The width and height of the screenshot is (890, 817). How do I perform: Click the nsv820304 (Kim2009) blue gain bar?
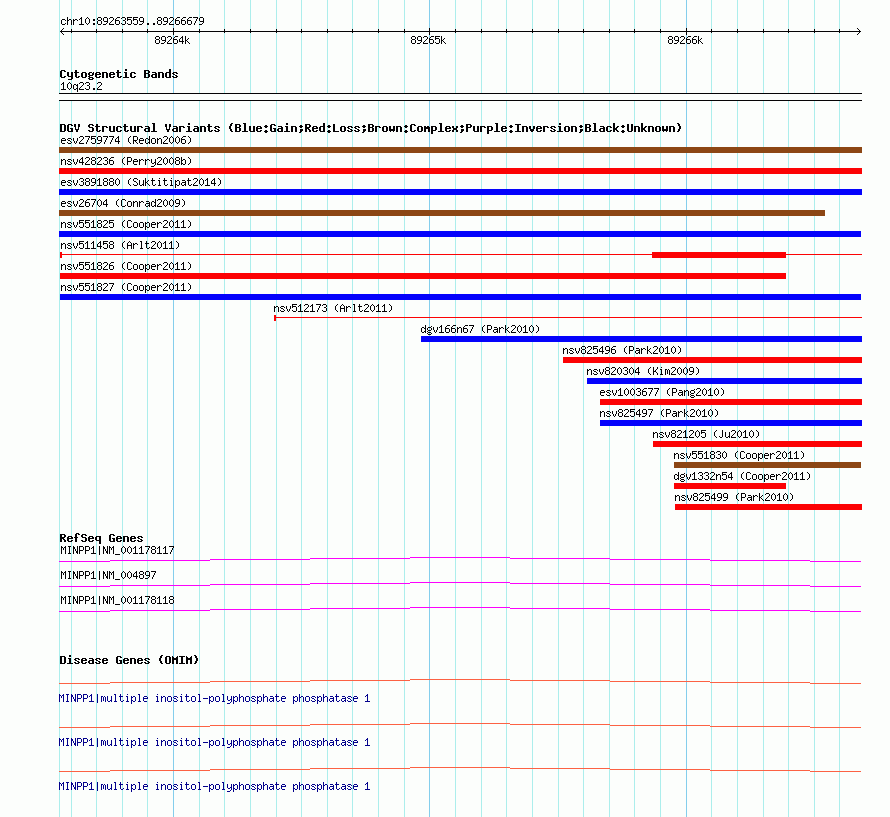[x=724, y=381]
